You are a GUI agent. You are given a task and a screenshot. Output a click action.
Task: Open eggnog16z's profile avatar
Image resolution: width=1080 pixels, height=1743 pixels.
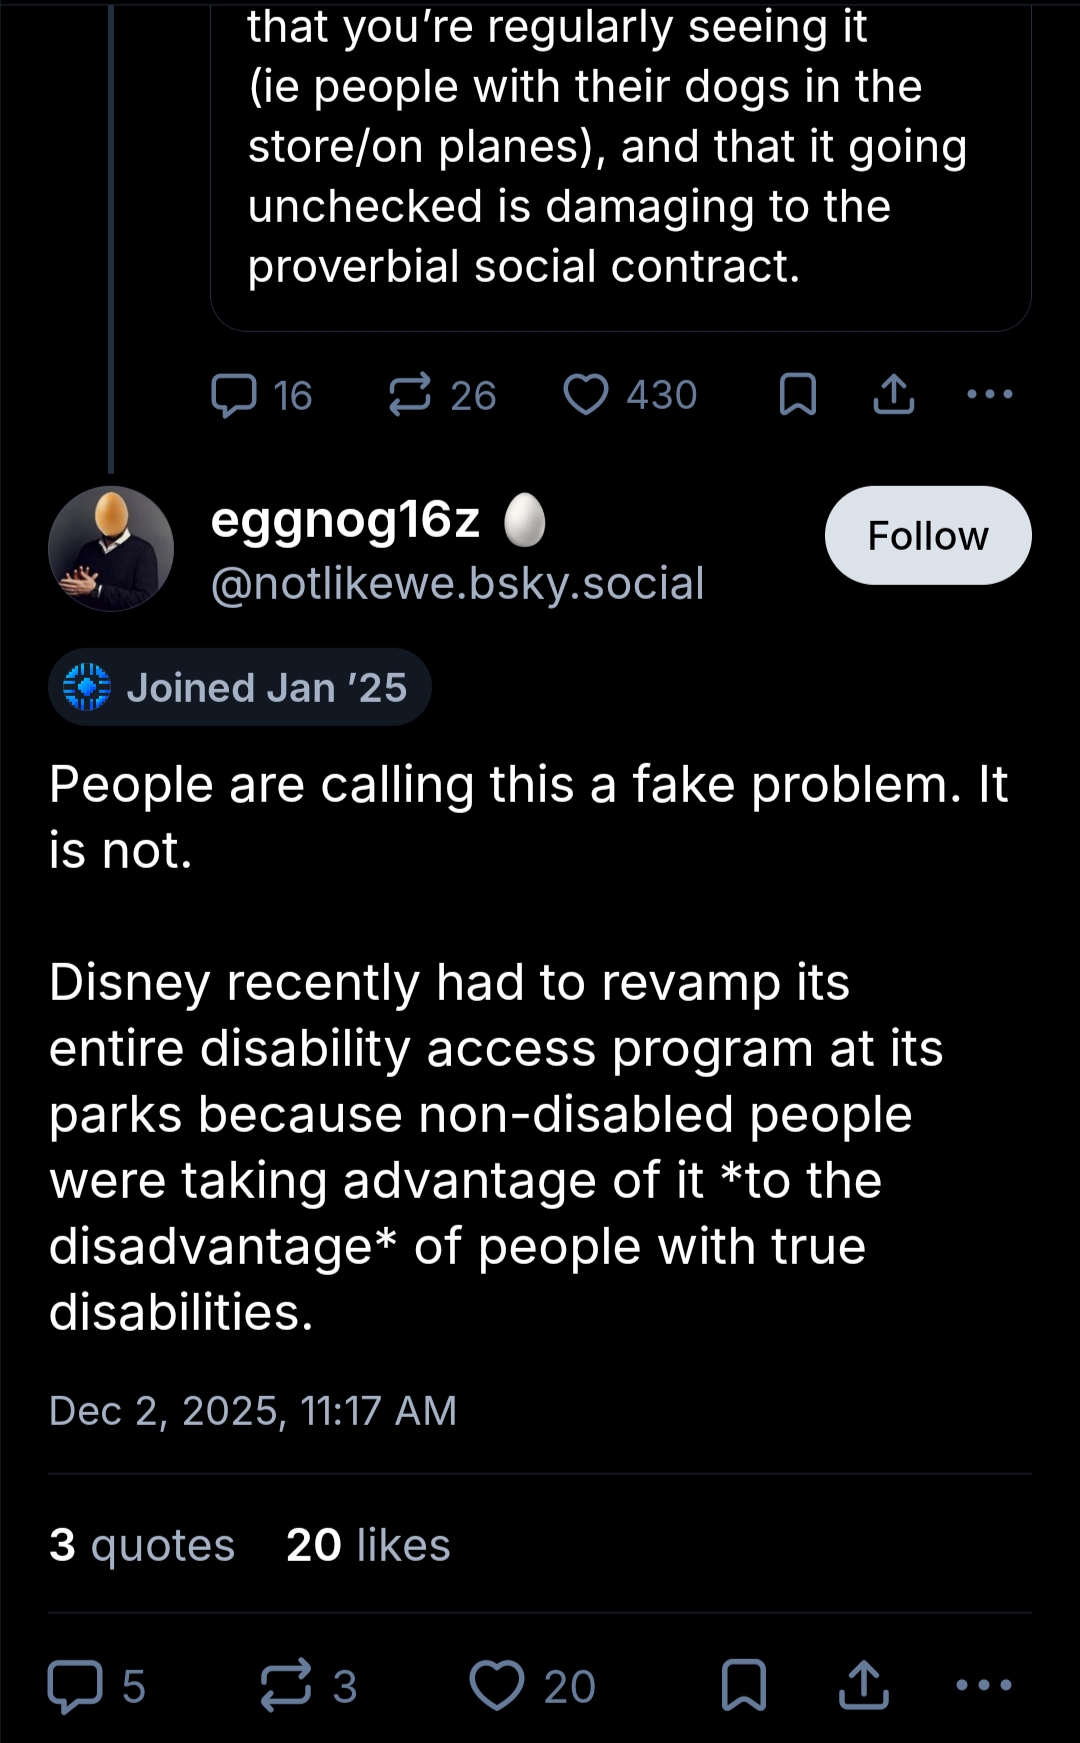coord(111,548)
